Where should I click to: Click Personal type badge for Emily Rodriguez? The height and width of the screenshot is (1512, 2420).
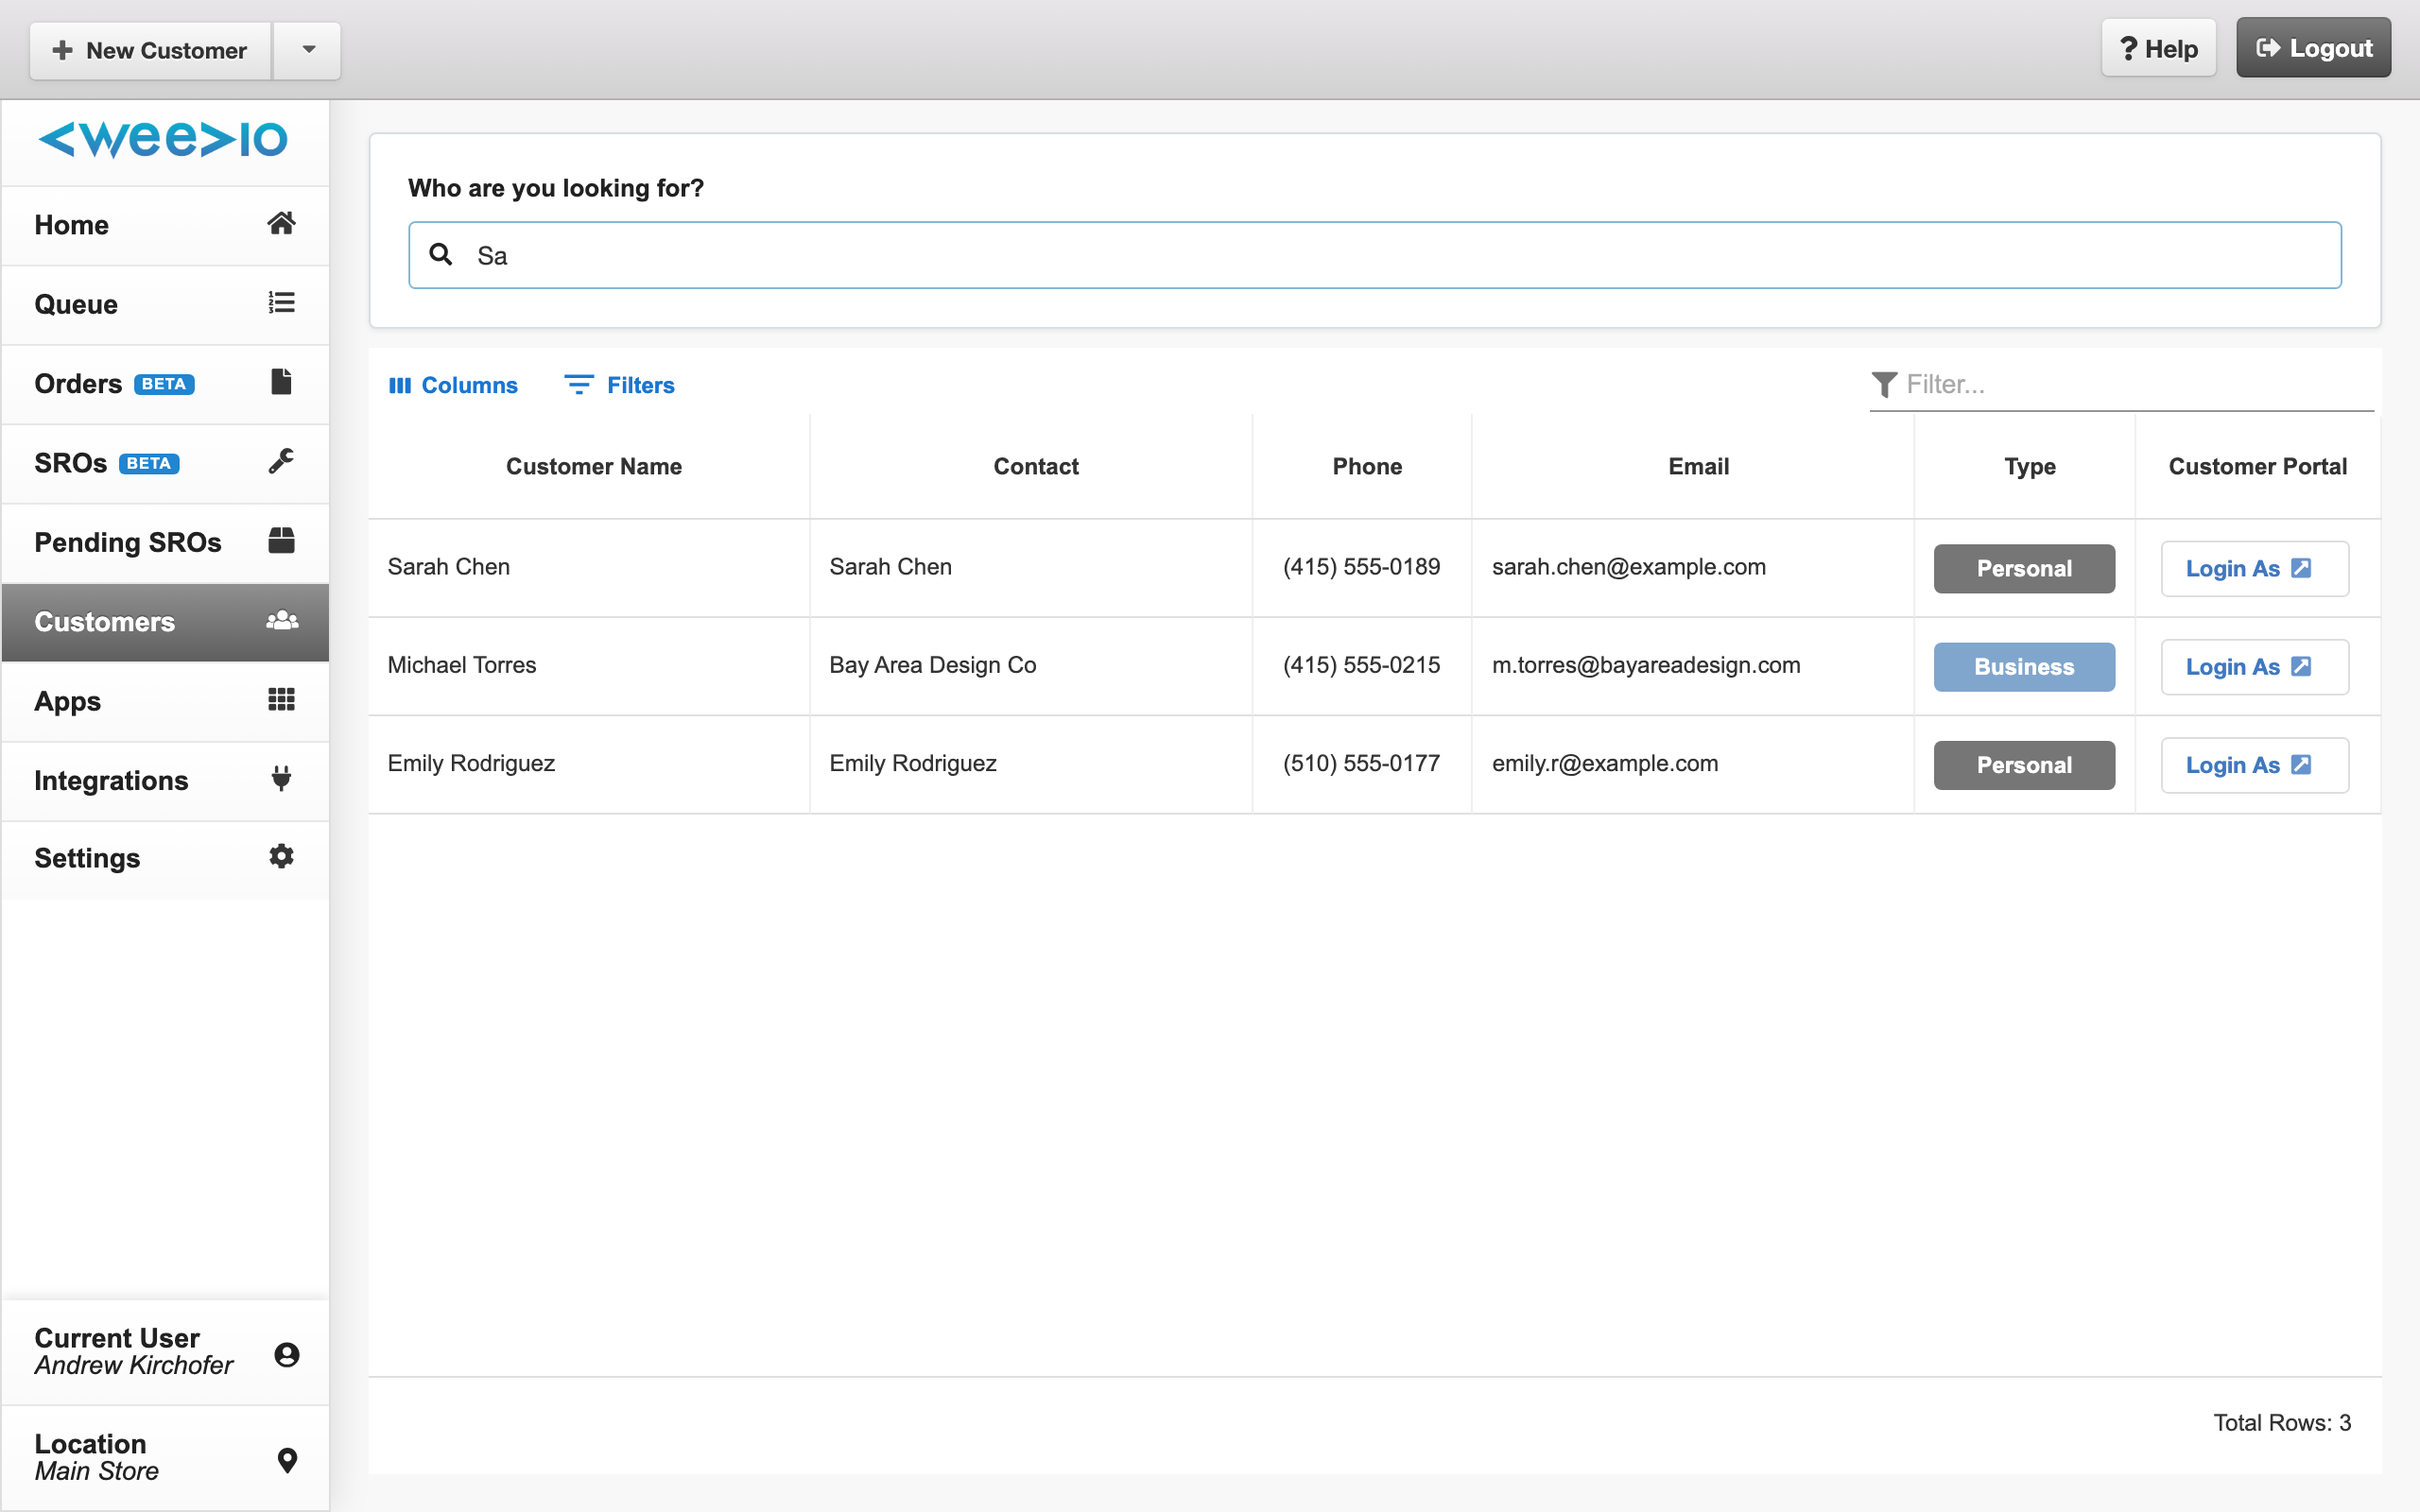pyautogui.click(x=2023, y=765)
